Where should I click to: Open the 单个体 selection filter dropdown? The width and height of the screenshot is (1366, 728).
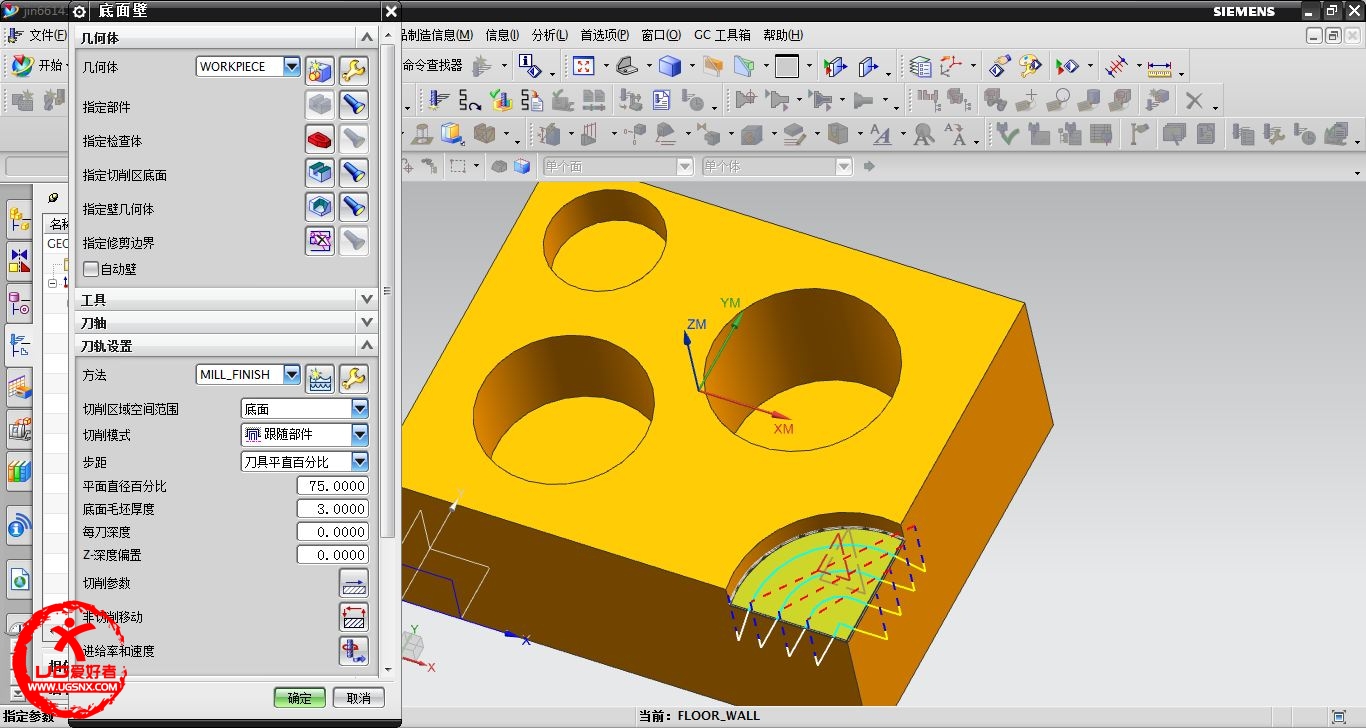click(844, 167)
